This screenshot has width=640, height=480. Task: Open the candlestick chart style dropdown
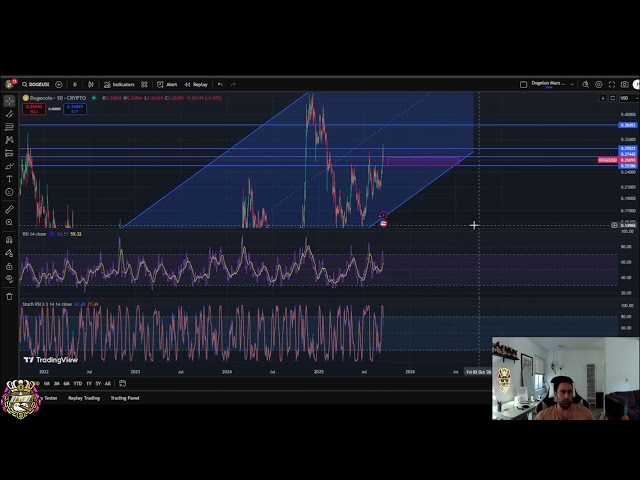click(91, 84)
